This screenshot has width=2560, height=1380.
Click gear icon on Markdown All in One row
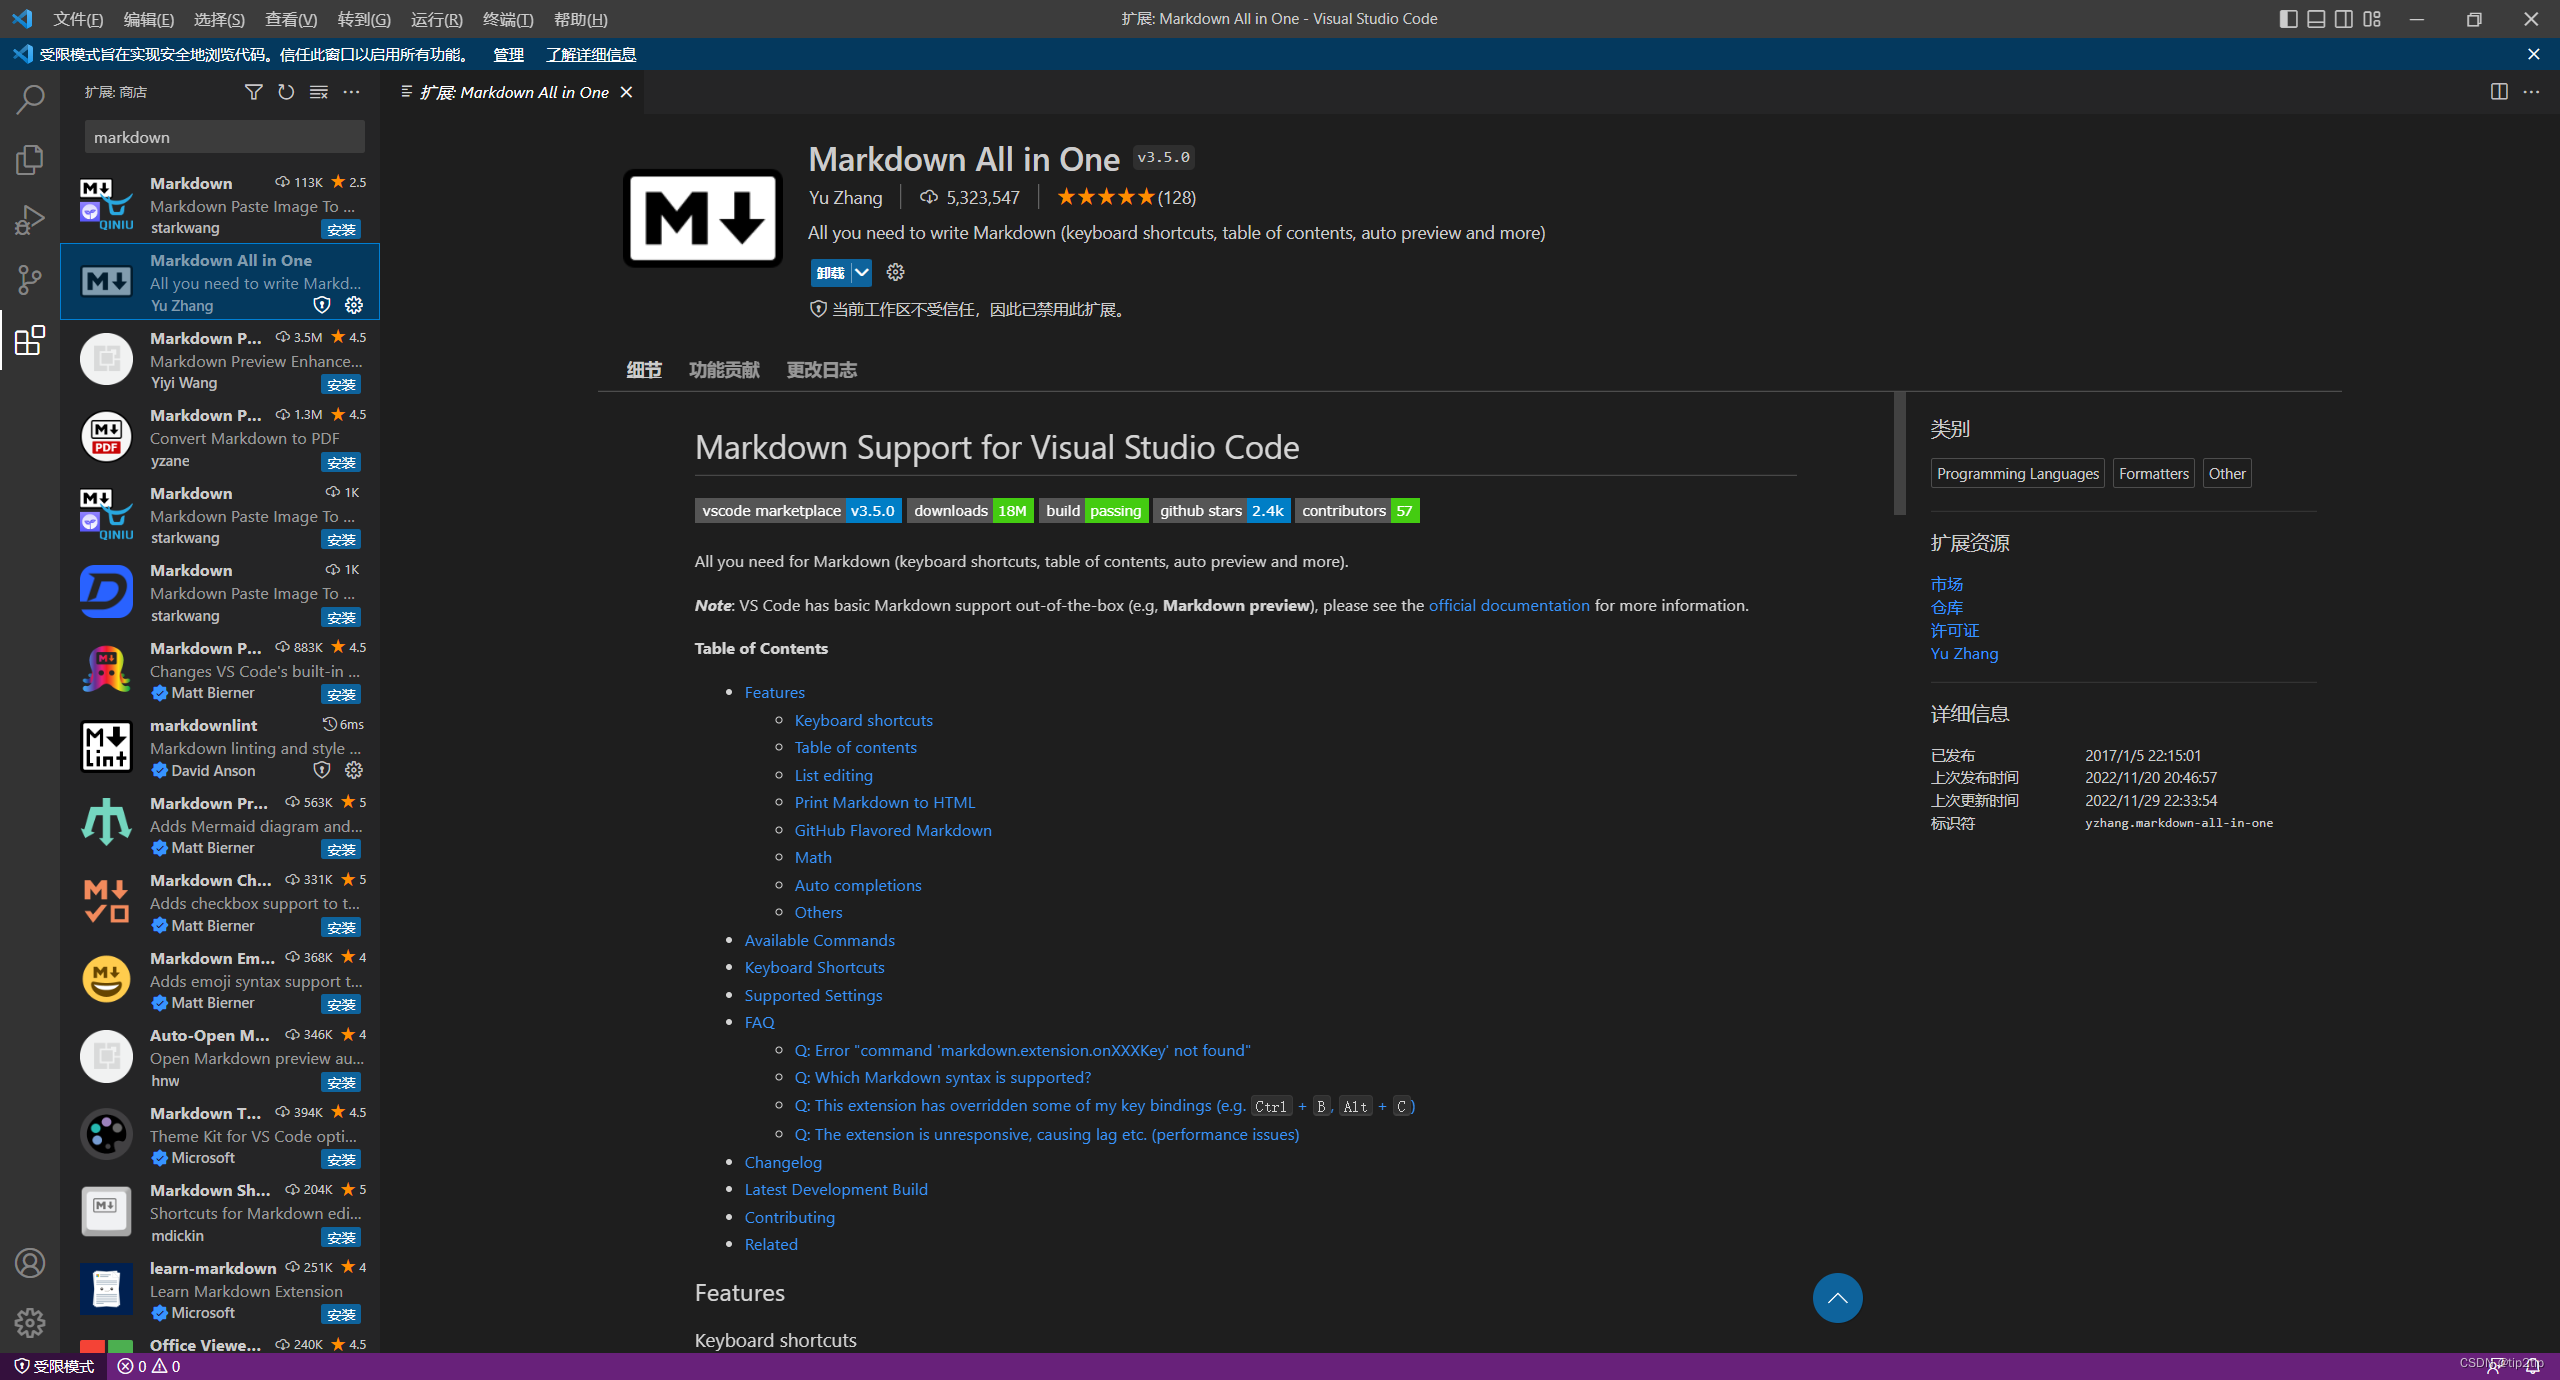(354, 305)
